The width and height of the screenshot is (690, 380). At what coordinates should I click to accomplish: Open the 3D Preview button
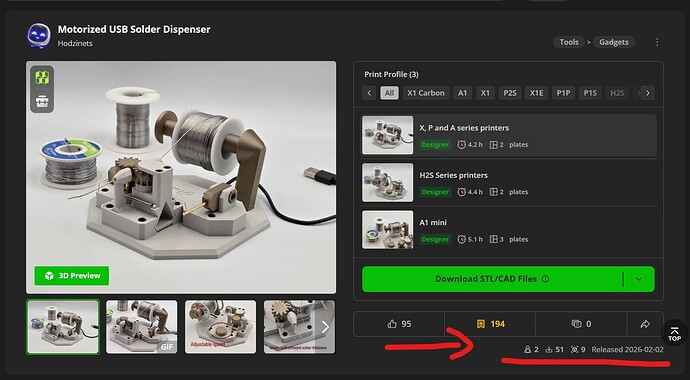(x=72, y=276)
